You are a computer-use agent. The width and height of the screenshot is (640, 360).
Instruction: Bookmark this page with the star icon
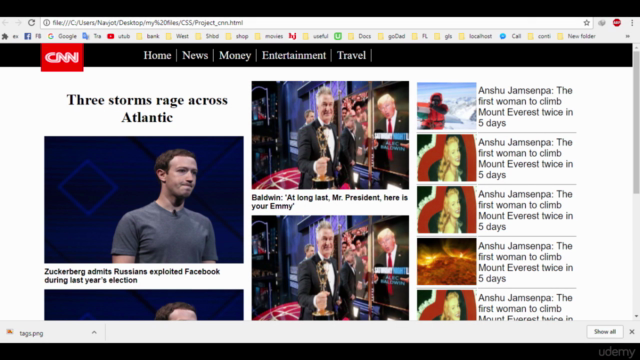coord(587,23)
